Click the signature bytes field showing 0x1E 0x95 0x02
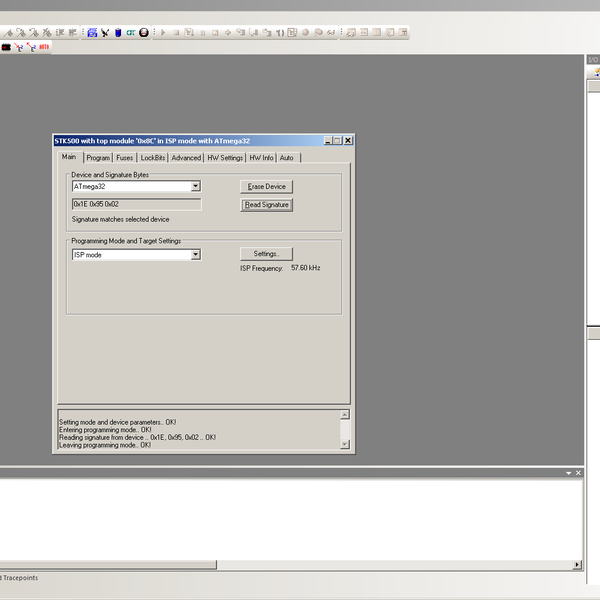The width and height of the screenshot is (600, 600). [x=136, y=204]
